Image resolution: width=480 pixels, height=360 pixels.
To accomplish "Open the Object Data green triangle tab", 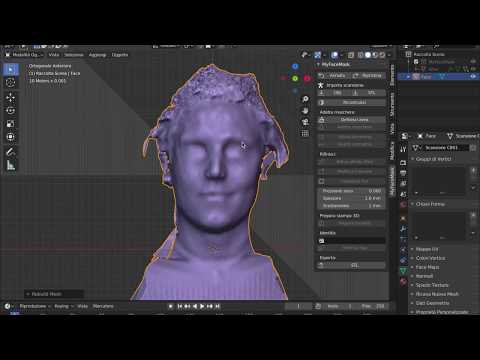I will click(403, 271).
